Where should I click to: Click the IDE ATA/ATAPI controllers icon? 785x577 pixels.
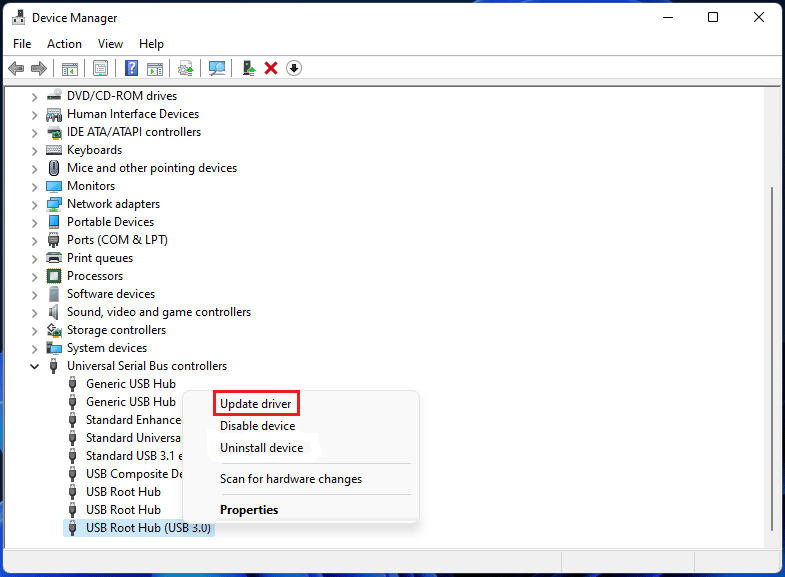pyautogui.click(x=54, y=132)
